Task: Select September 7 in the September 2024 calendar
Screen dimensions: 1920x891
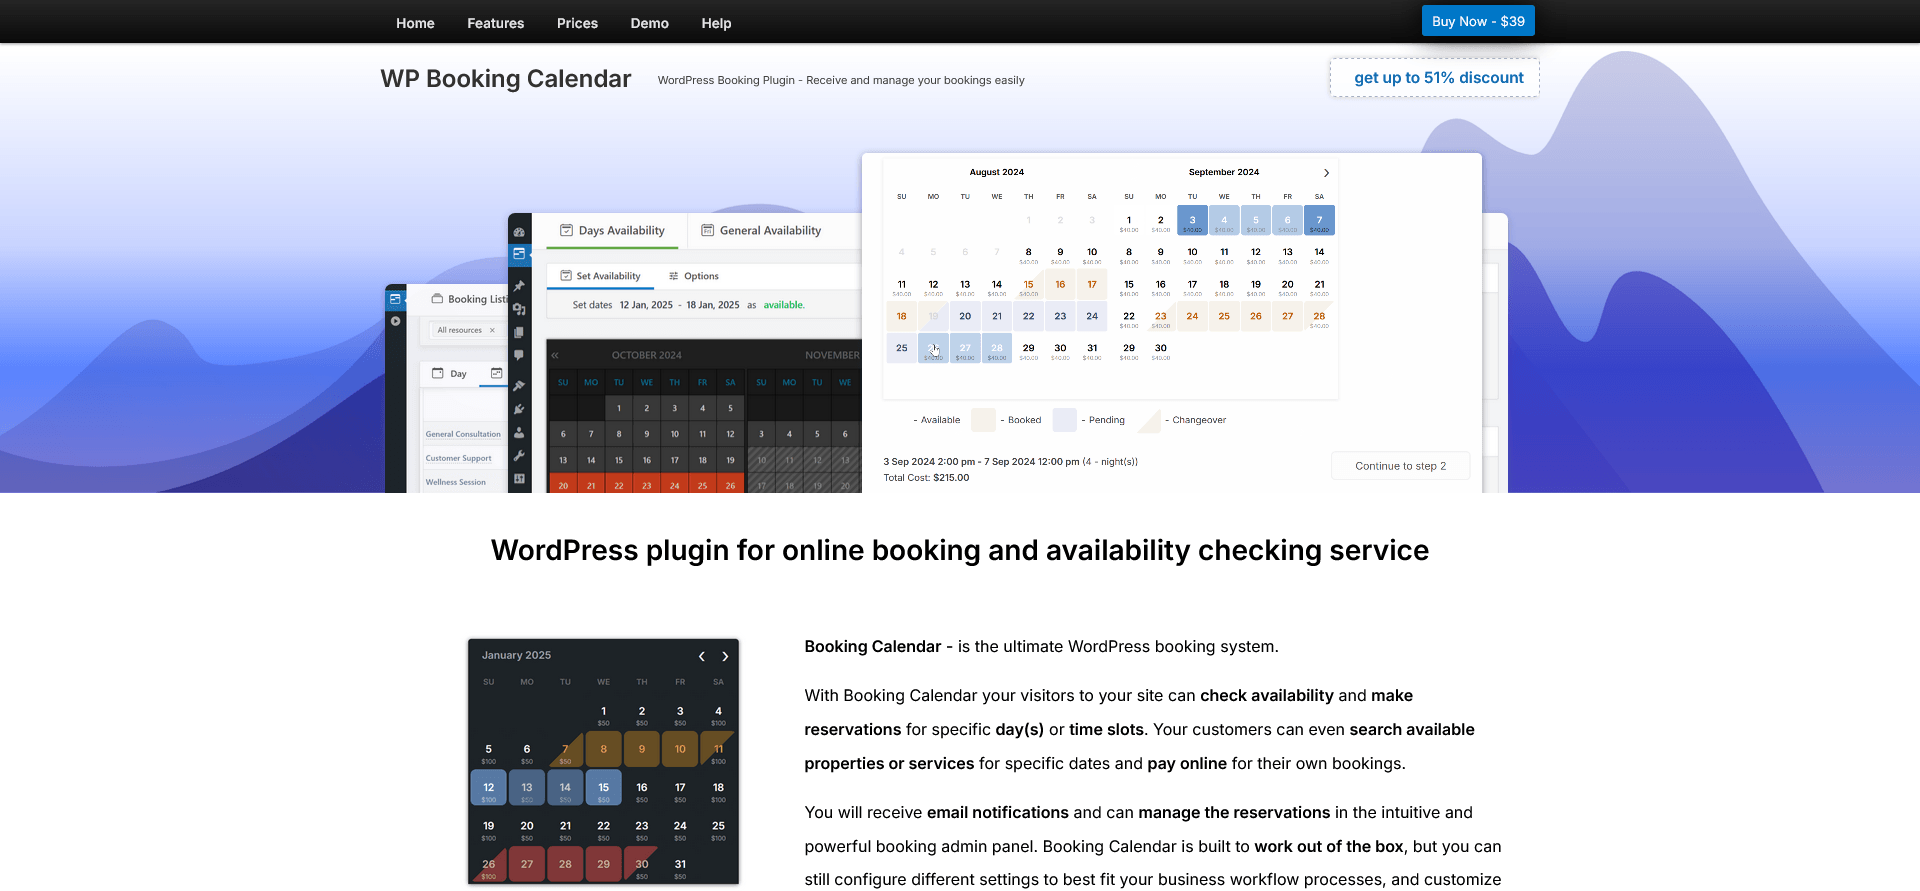Action: (x=1319, y=221)
